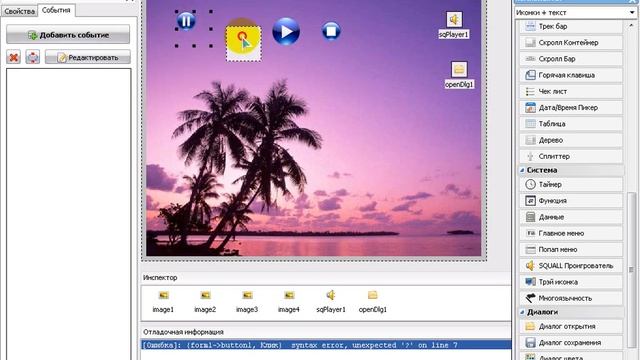This screenshot has height=360, width=640.
Task: Click the pause button image on the form
Action: 186,21
